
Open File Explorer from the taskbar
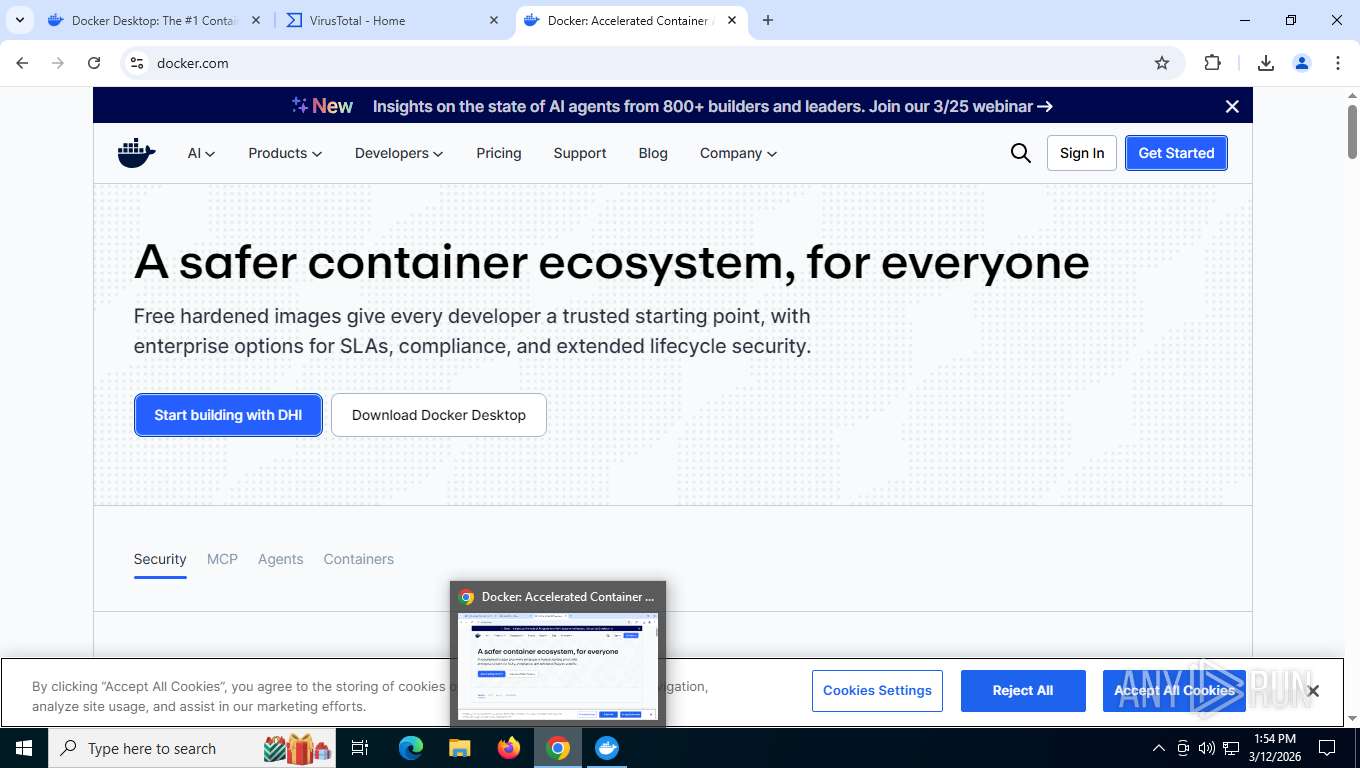pyautogui.click(x=459, y=748)
